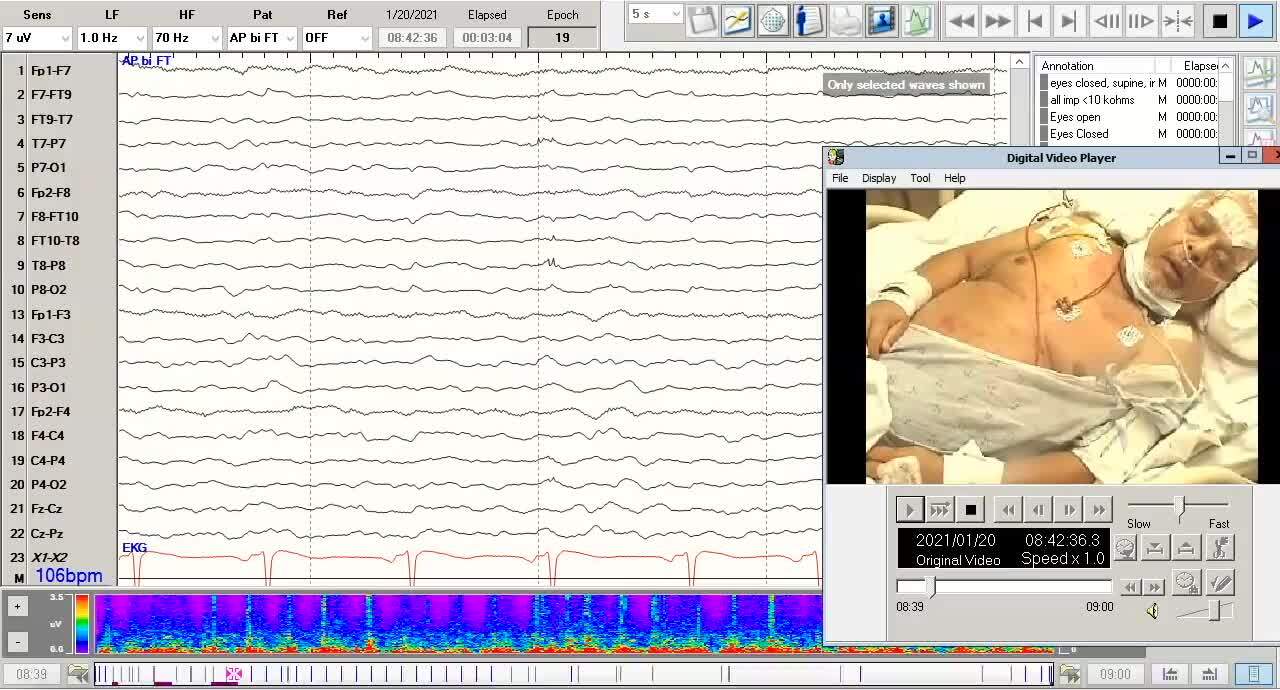Toggle the waveform overlay tool icon
The height and width of the screenshot is (690, 1280).
click(737, 20)
